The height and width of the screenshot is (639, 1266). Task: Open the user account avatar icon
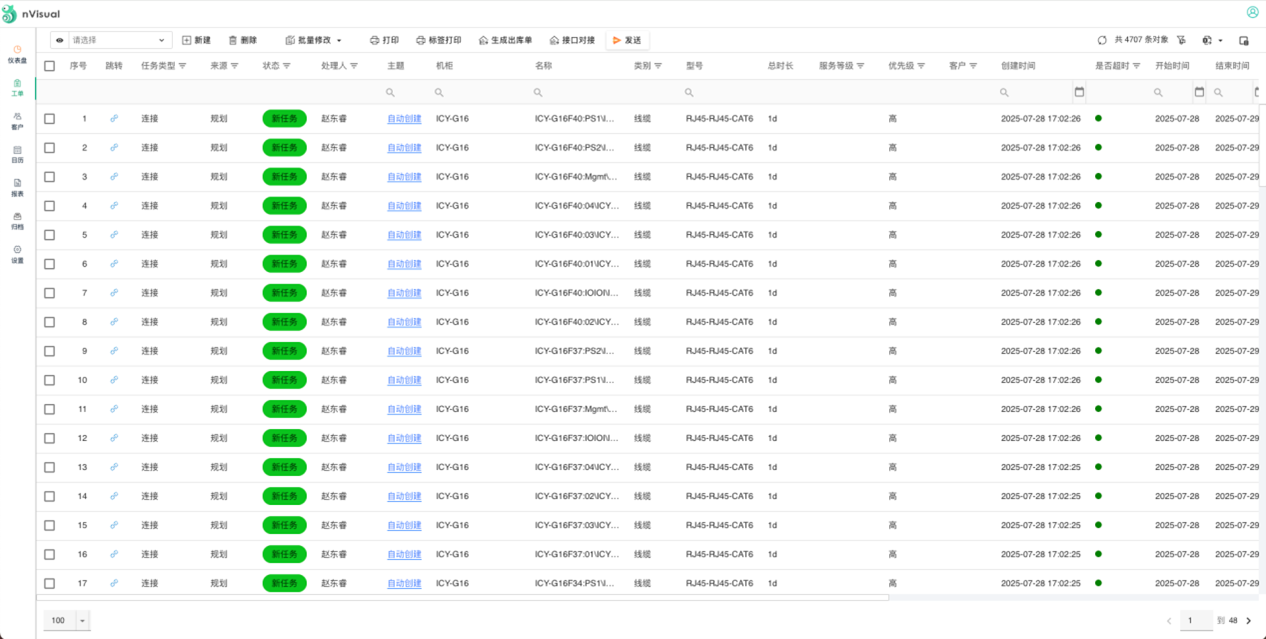point(1252,12)
